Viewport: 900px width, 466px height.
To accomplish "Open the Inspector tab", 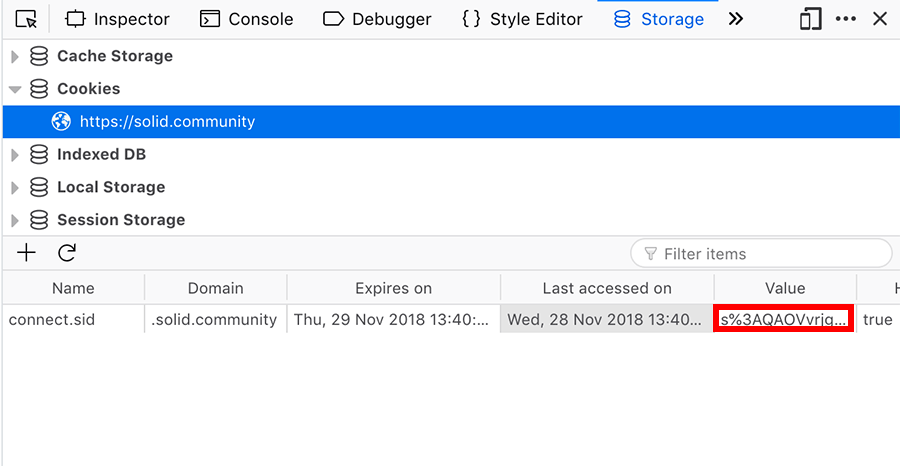I will coord(117,20).
